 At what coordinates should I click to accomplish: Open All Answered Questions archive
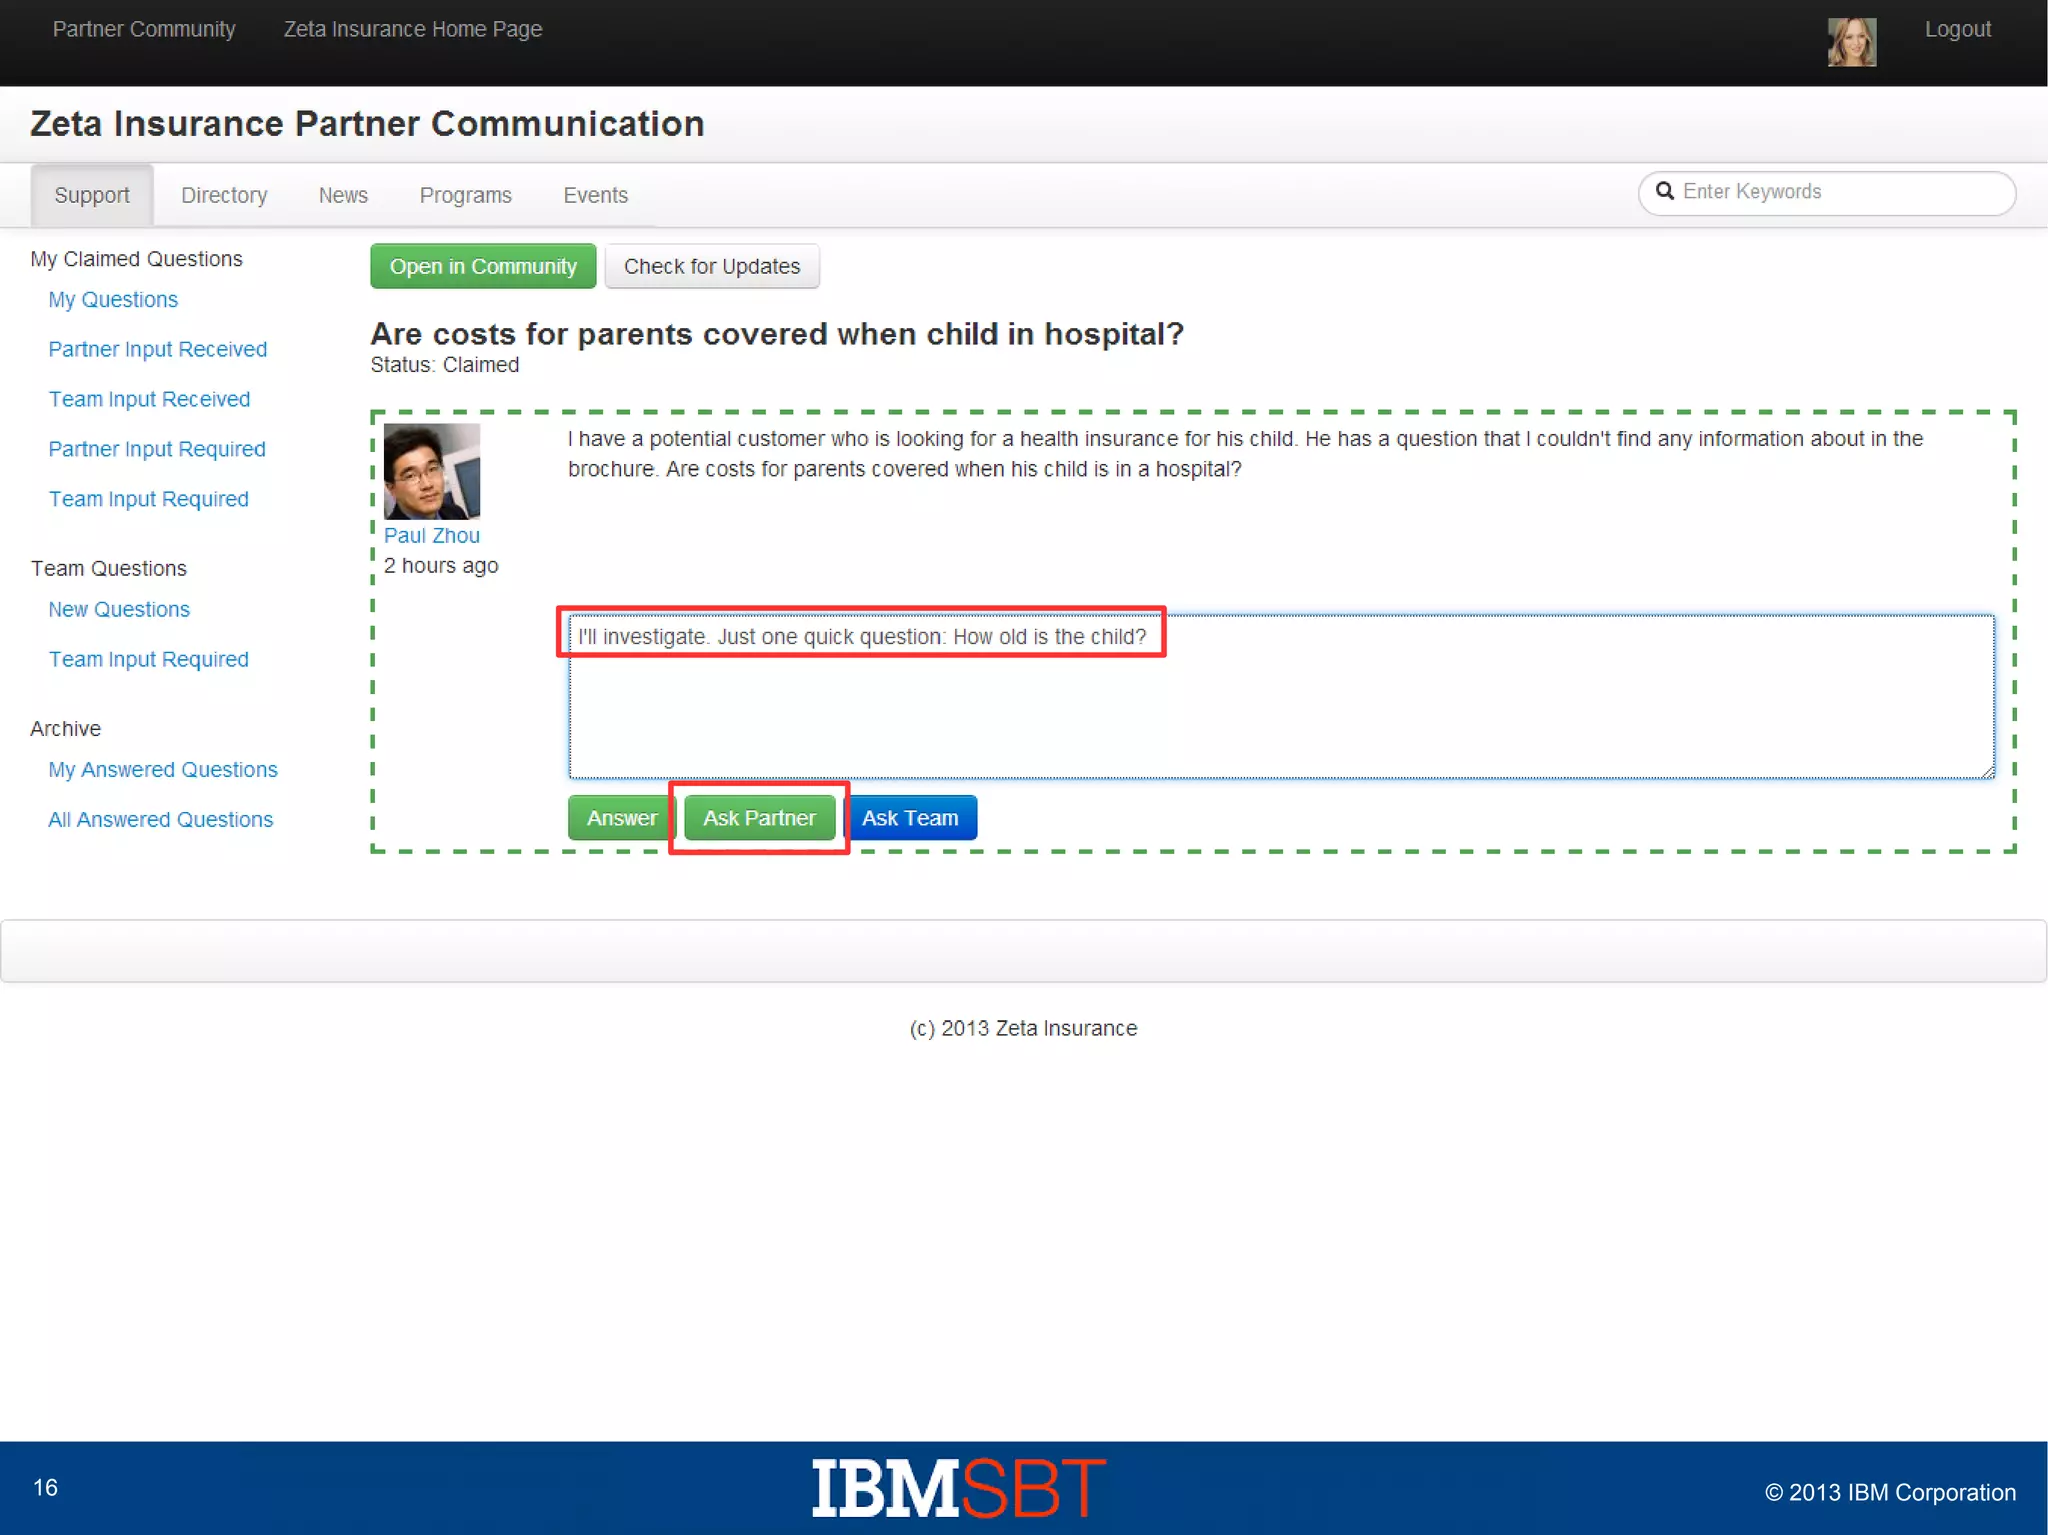(x=161, y=819)
